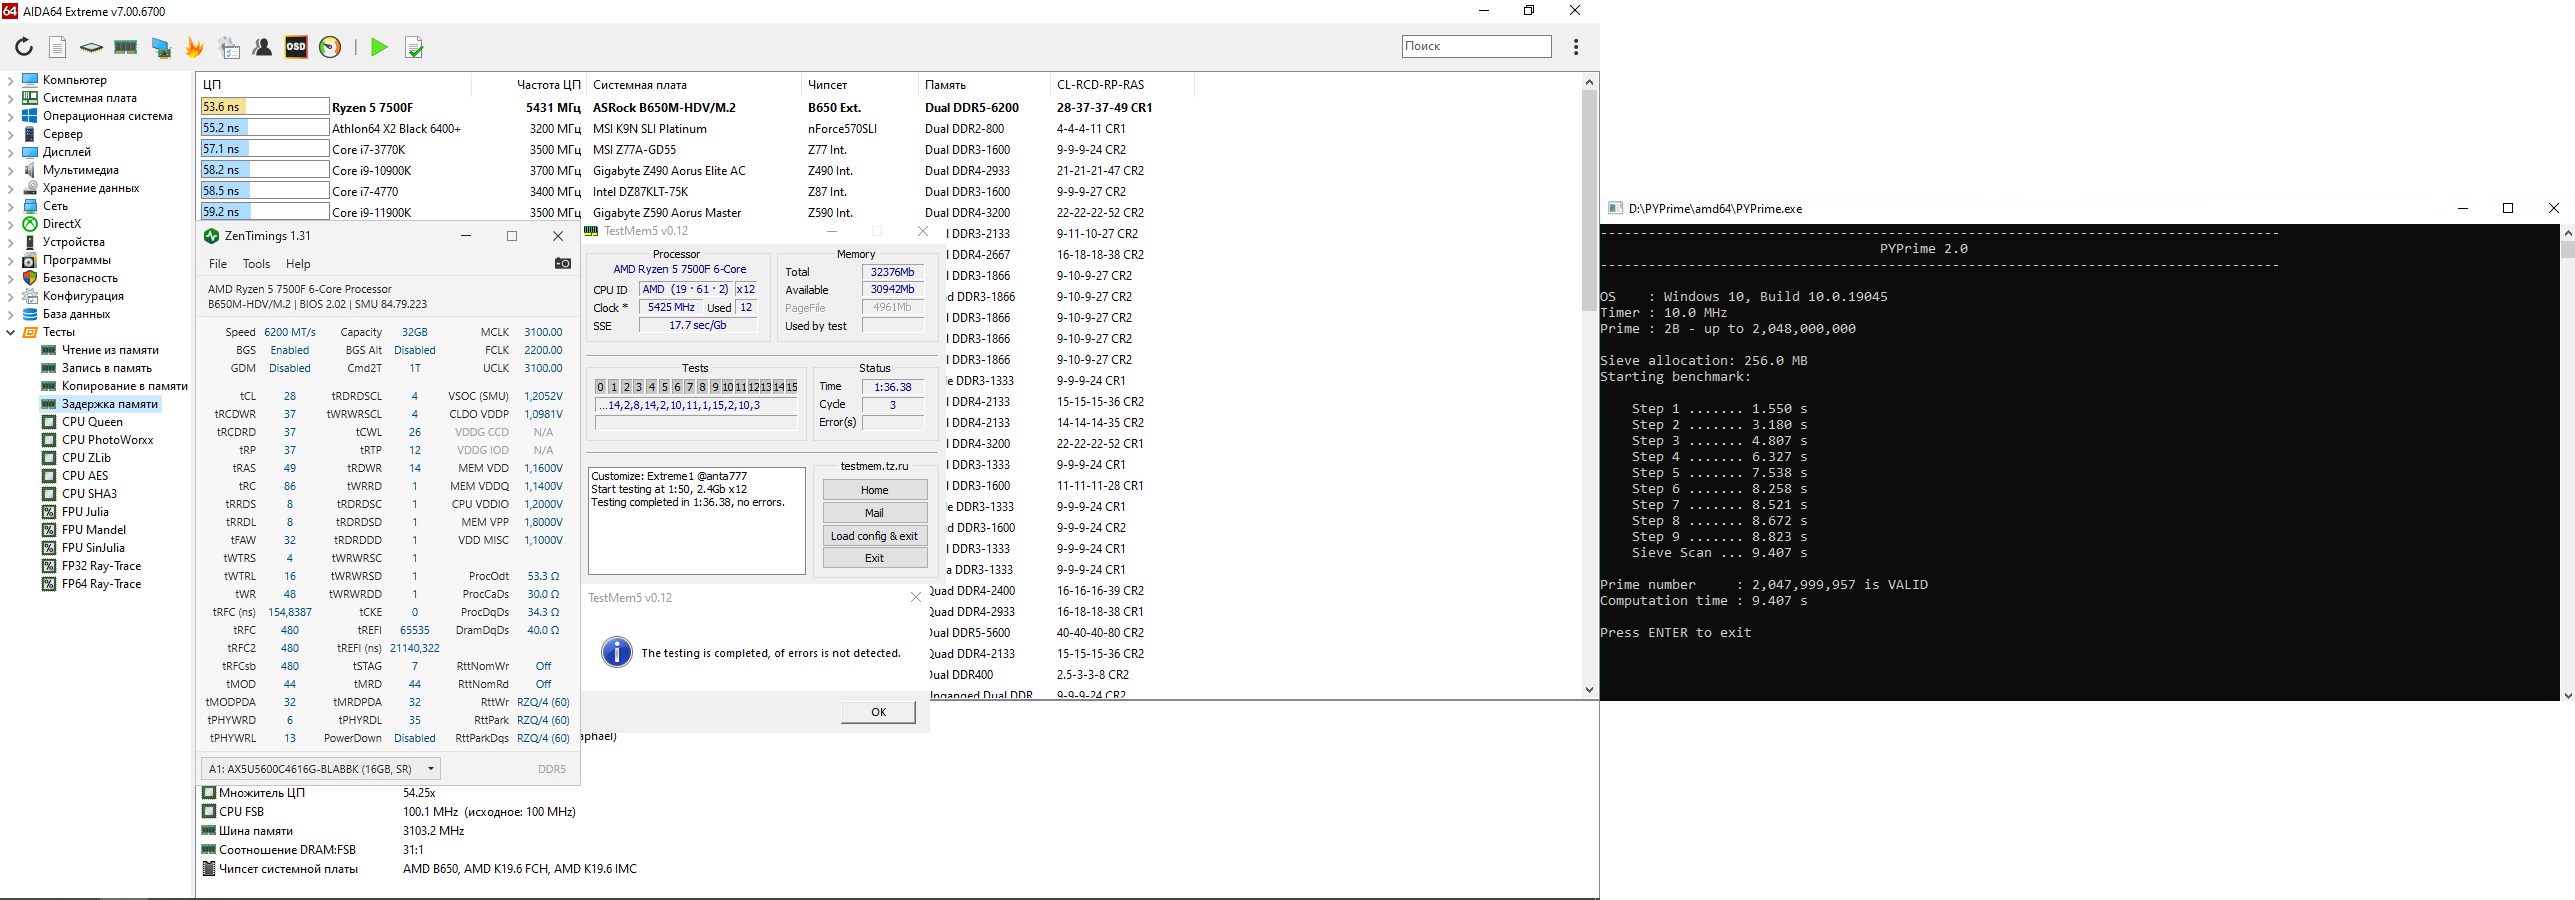Open the Report document icon in AIDA64 toolbar
2575x900 pixels.
(x=58, y=47)
